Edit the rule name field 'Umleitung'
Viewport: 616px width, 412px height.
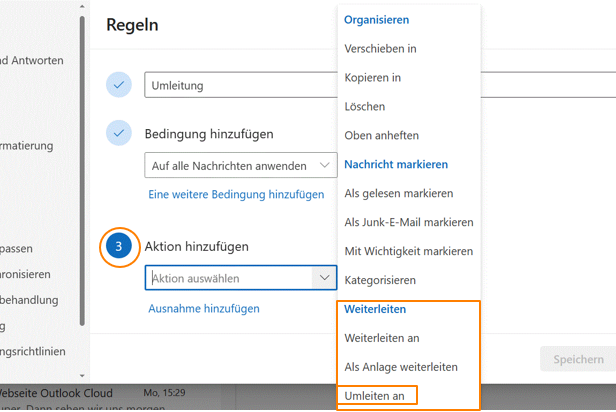(x=240, y=85)
